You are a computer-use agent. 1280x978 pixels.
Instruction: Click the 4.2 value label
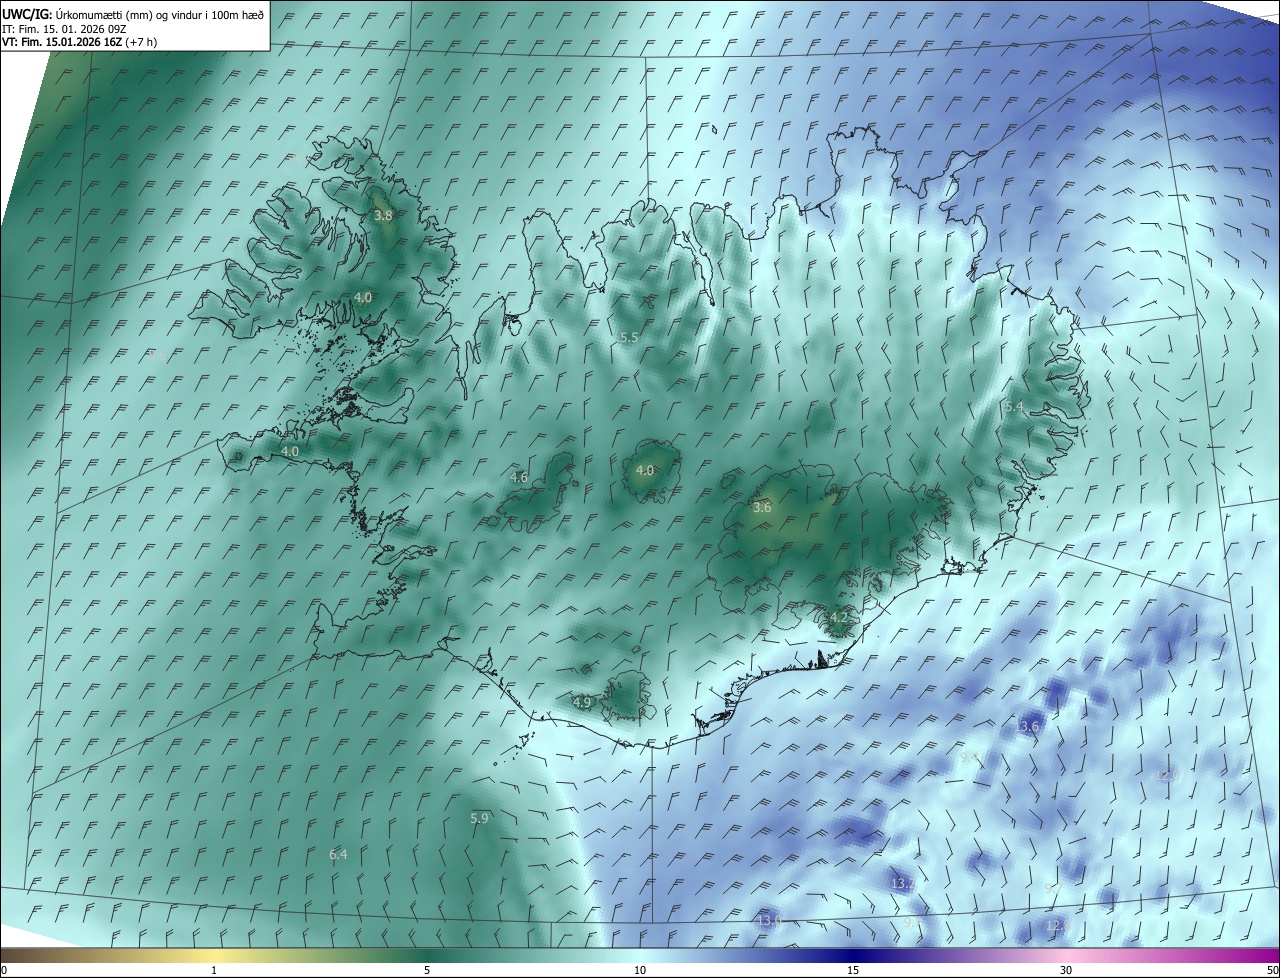coord(838,618)
